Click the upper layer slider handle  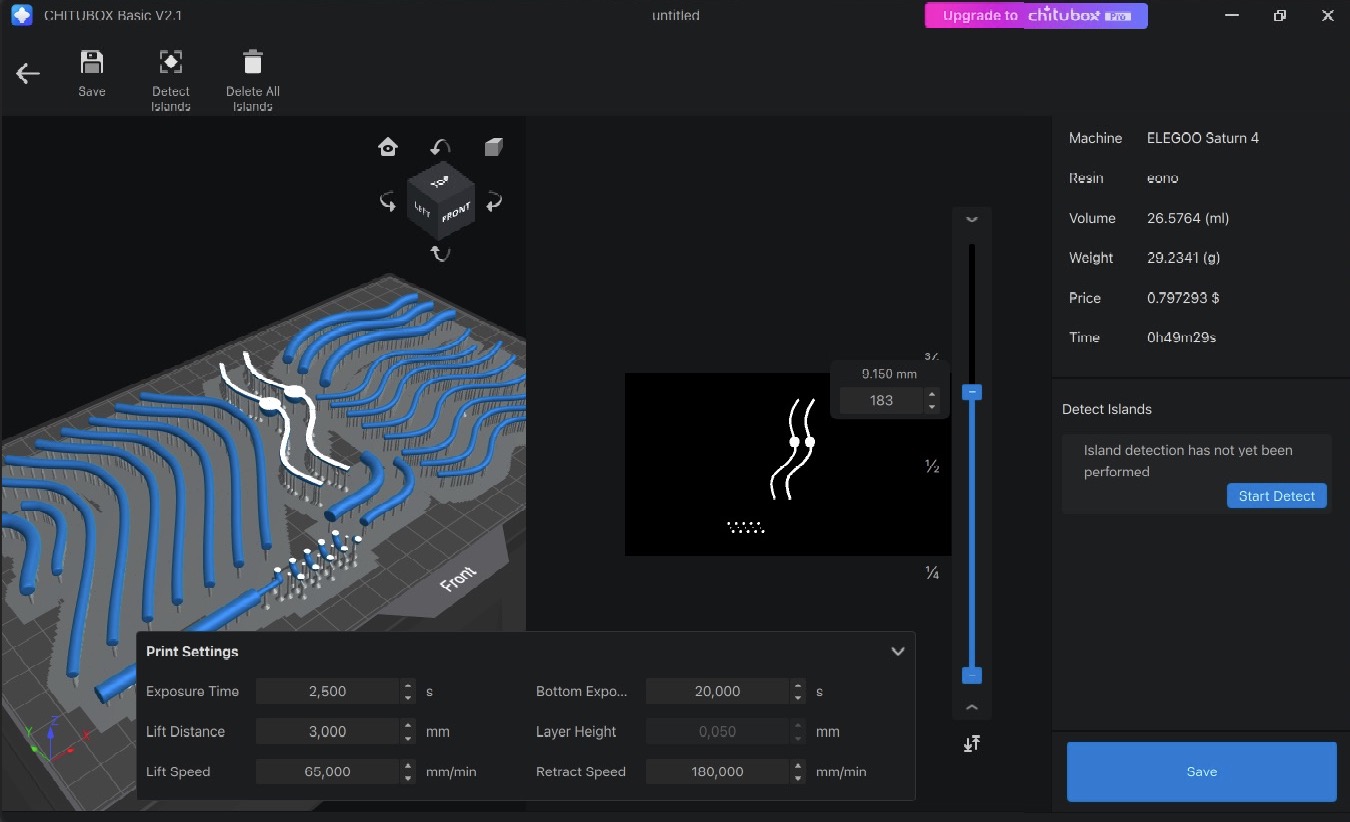tap(972, 392)
